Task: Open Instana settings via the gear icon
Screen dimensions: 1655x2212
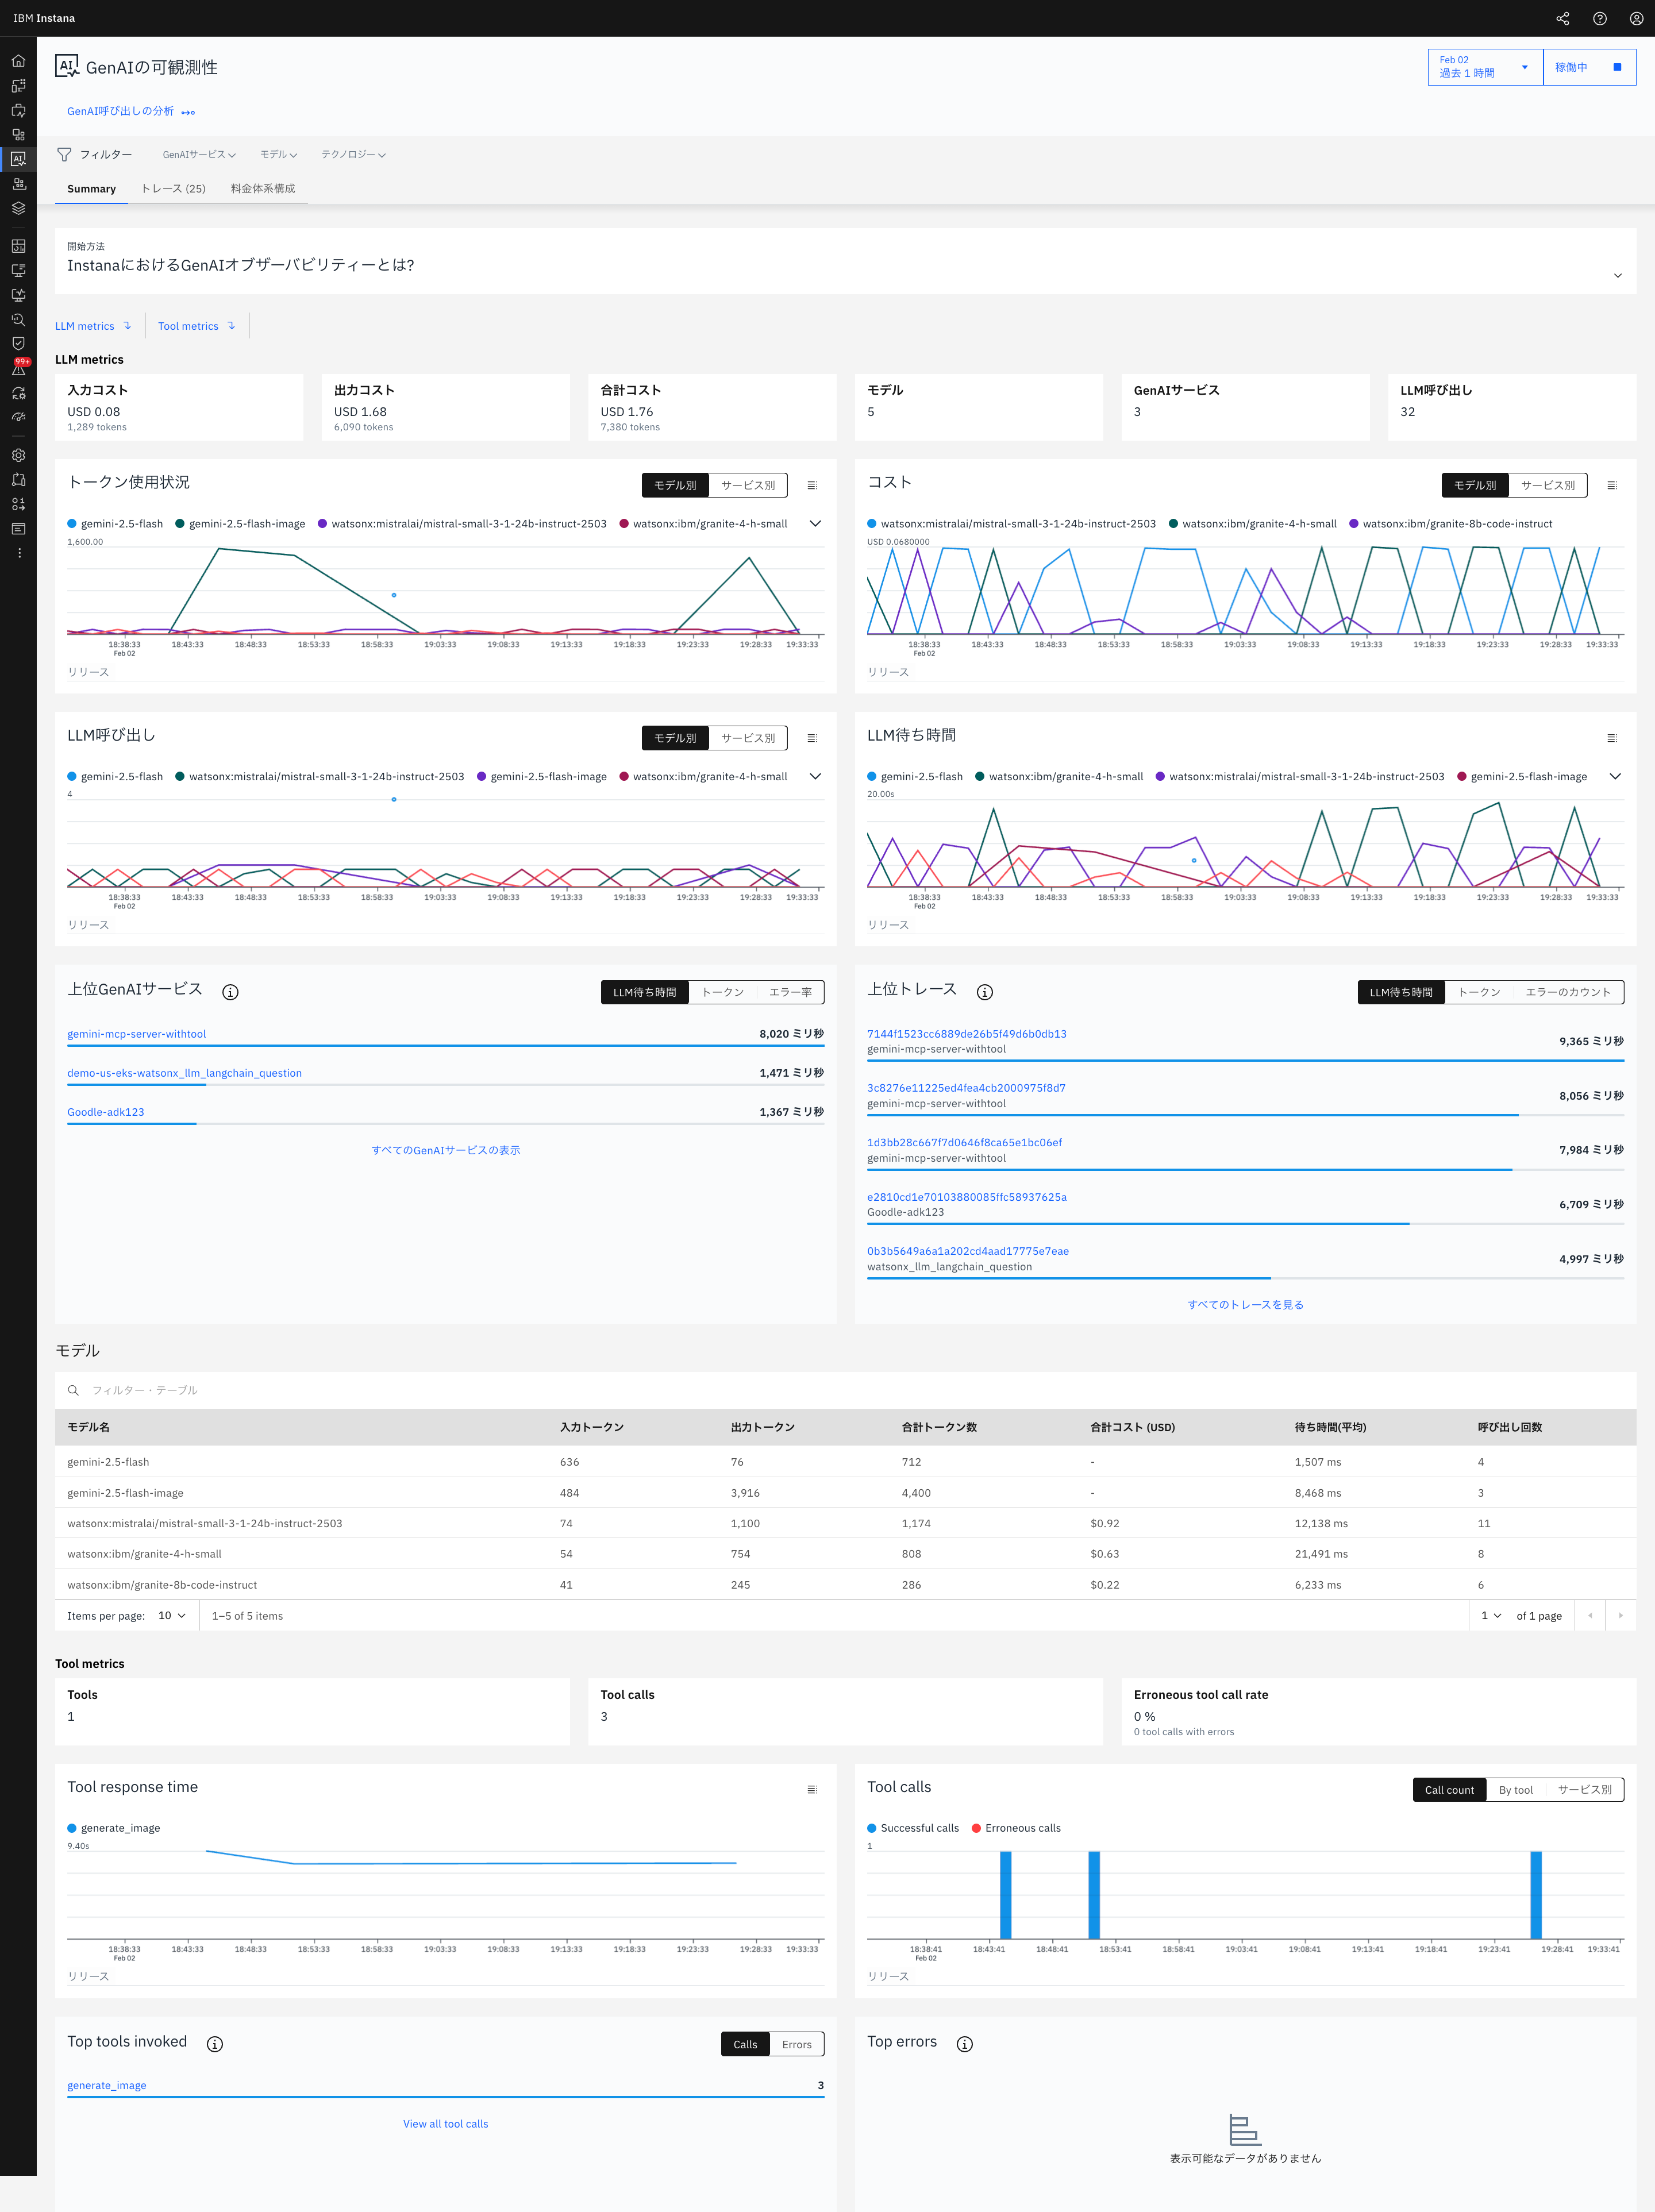Action: [x=18, y=455]
